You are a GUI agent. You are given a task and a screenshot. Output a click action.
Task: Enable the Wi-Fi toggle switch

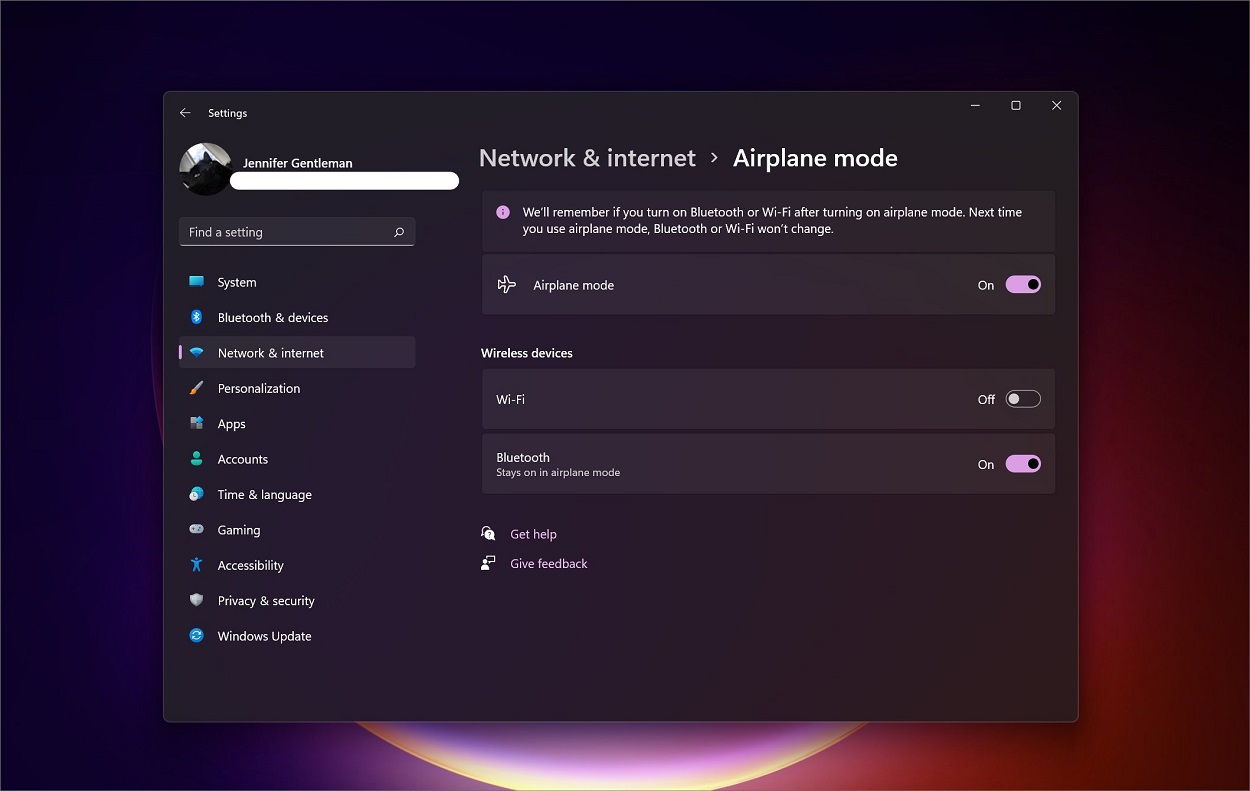click(1023, 399)
